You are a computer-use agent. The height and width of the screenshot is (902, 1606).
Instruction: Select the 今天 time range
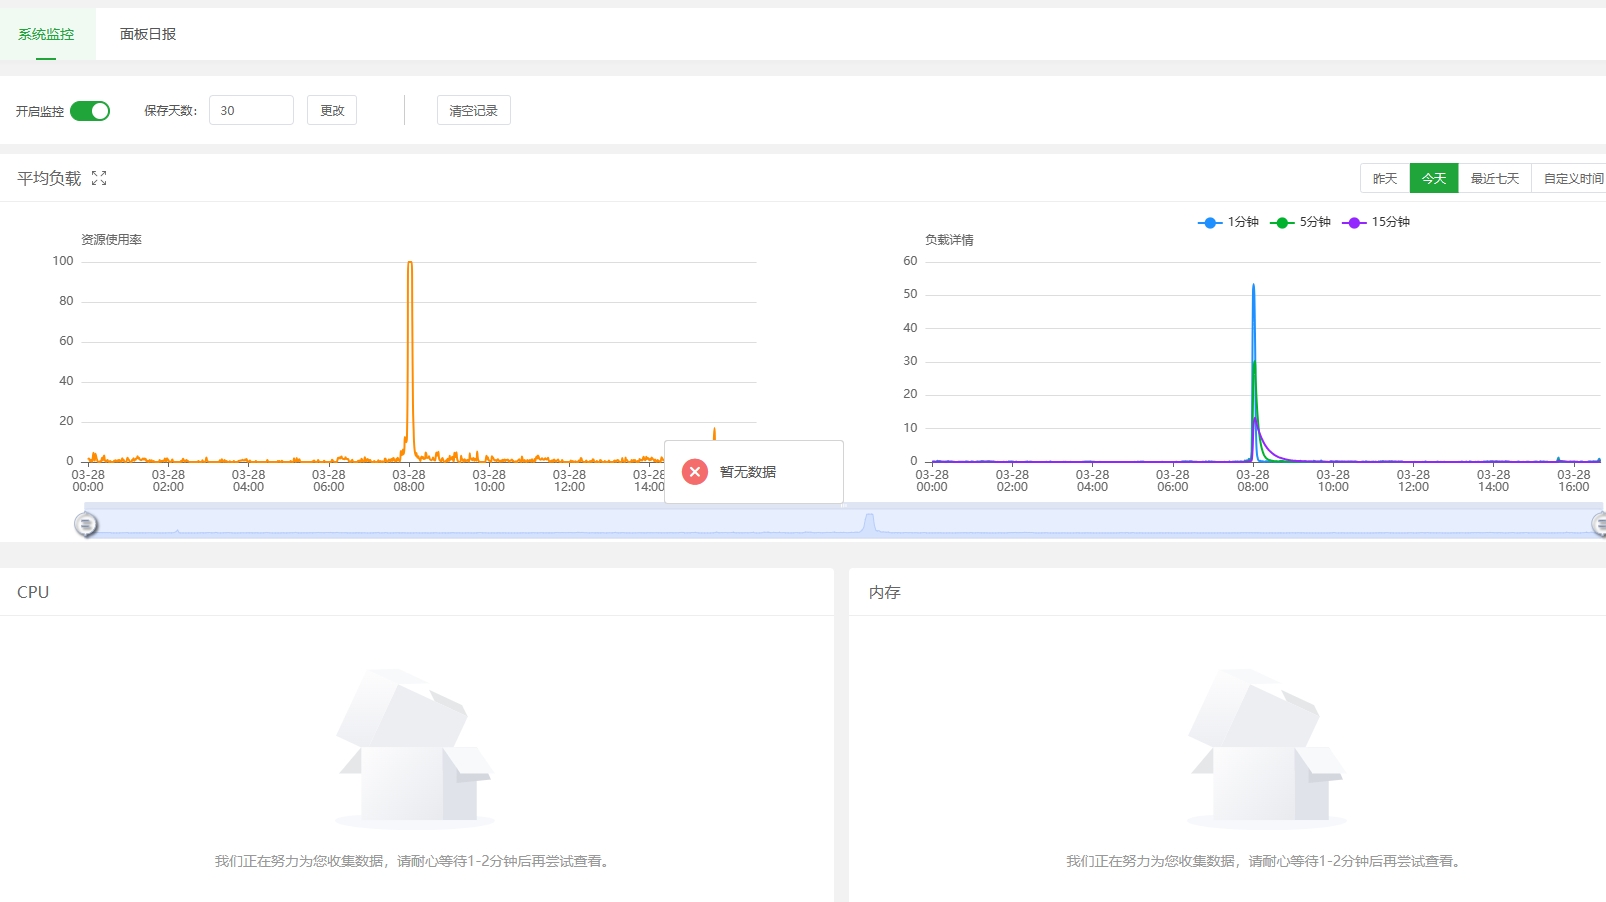click(x=1434, y=178)
